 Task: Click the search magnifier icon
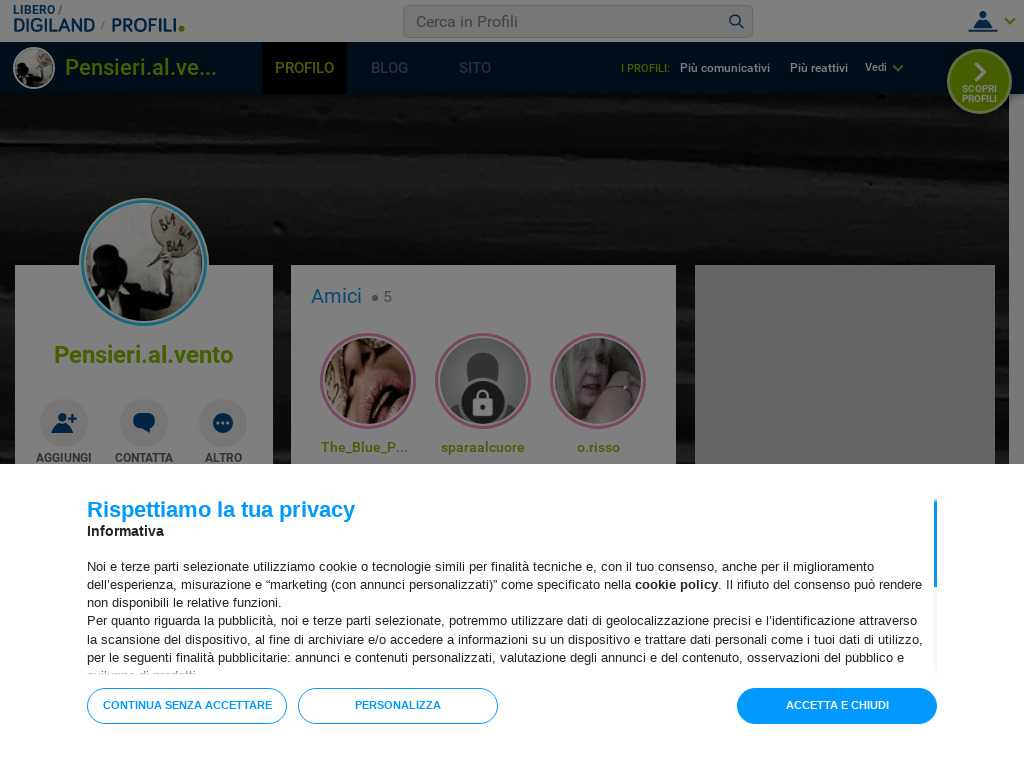point(735,22)
